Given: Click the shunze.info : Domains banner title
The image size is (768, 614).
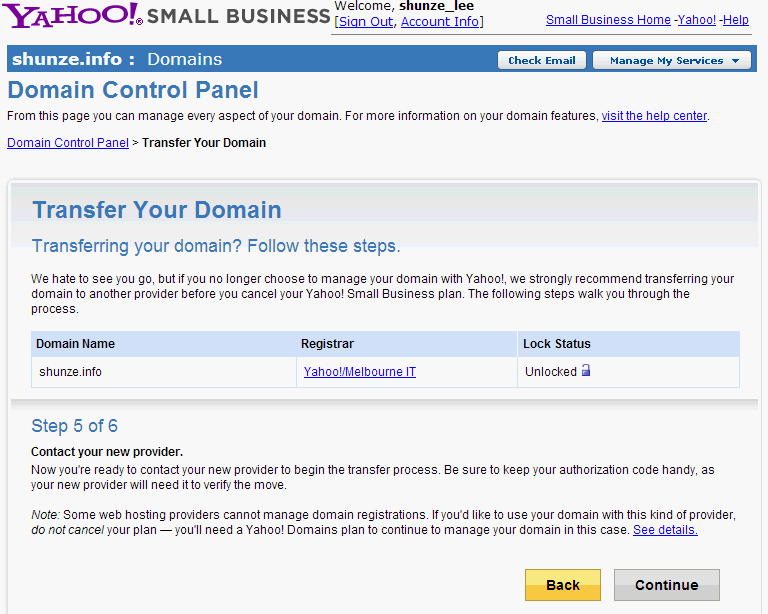Looking at the screenshot, I should [117, 59].
